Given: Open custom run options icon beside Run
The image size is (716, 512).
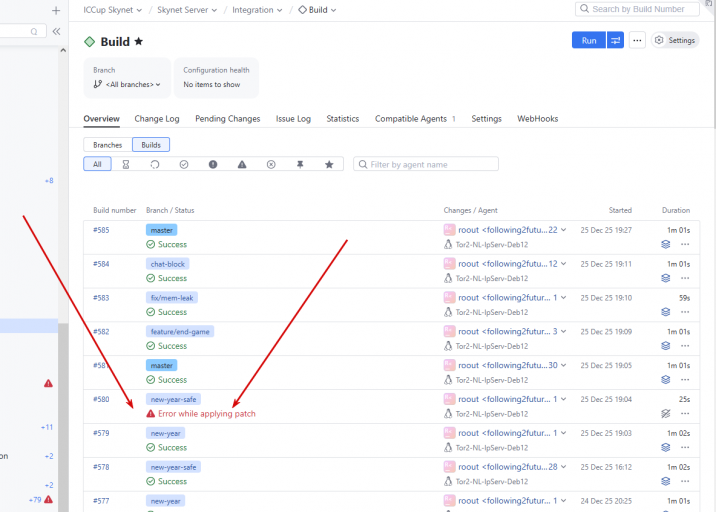Looking at the screenshot, I should coord(615,40).
